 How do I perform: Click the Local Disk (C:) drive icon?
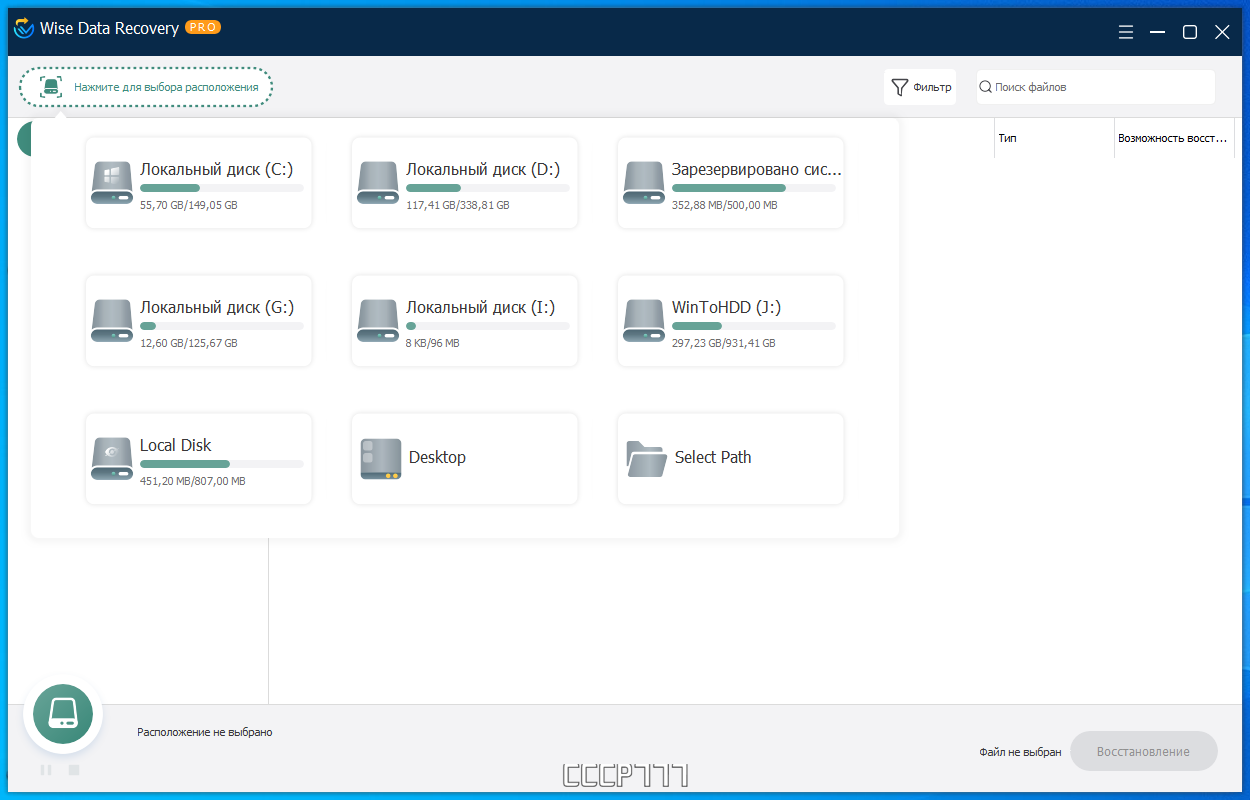click(x=111, y=183)
